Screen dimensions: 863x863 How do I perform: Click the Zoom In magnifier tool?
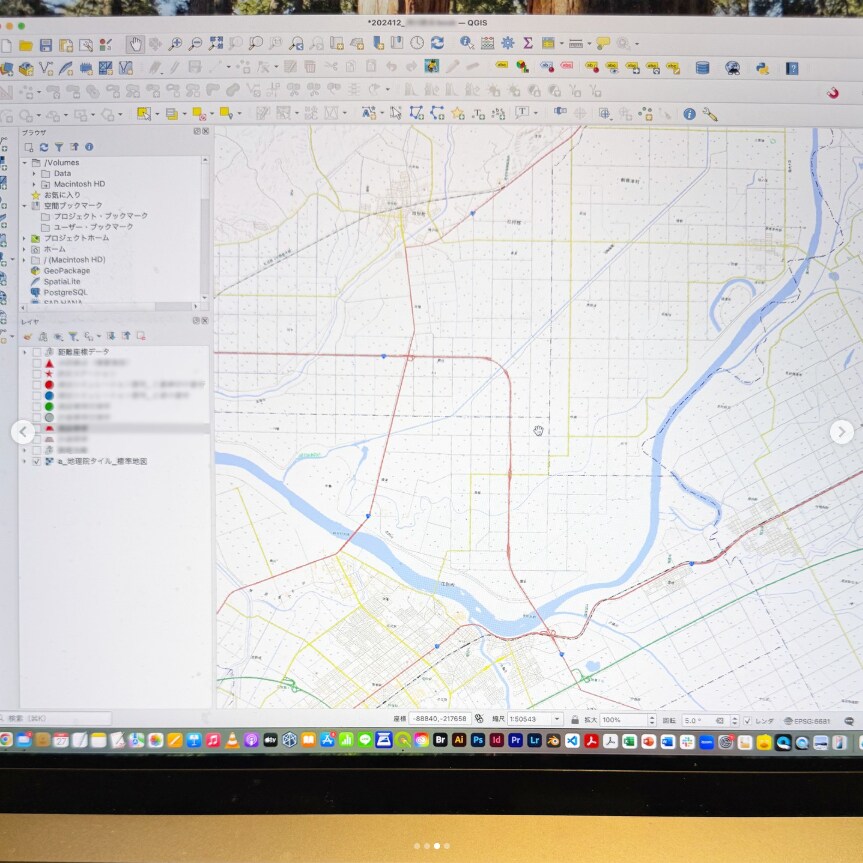click(x=175, y=44)
